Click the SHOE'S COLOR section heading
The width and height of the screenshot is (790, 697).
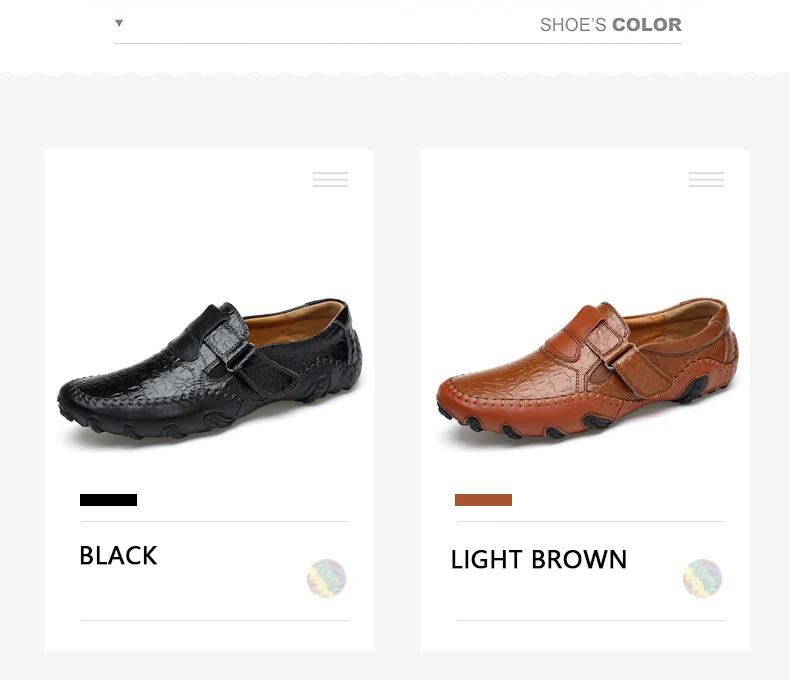[610, 25]
